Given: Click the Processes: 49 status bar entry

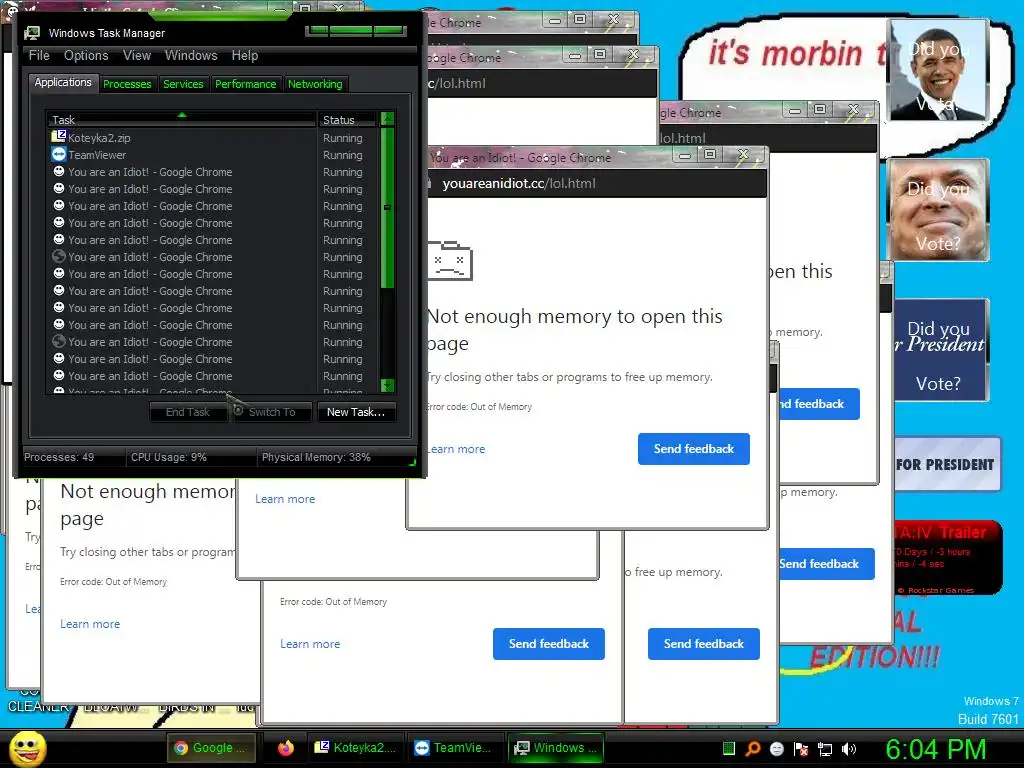Looking at the screenshot, I should tap(59, 457).
